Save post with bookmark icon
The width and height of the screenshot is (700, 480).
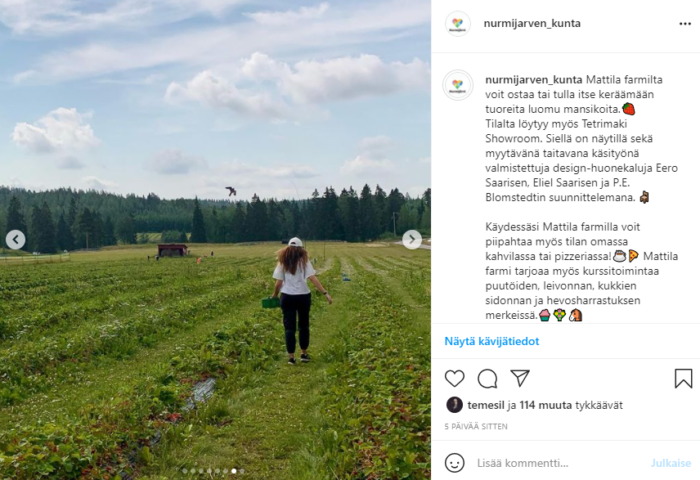[x=683, y=379]
